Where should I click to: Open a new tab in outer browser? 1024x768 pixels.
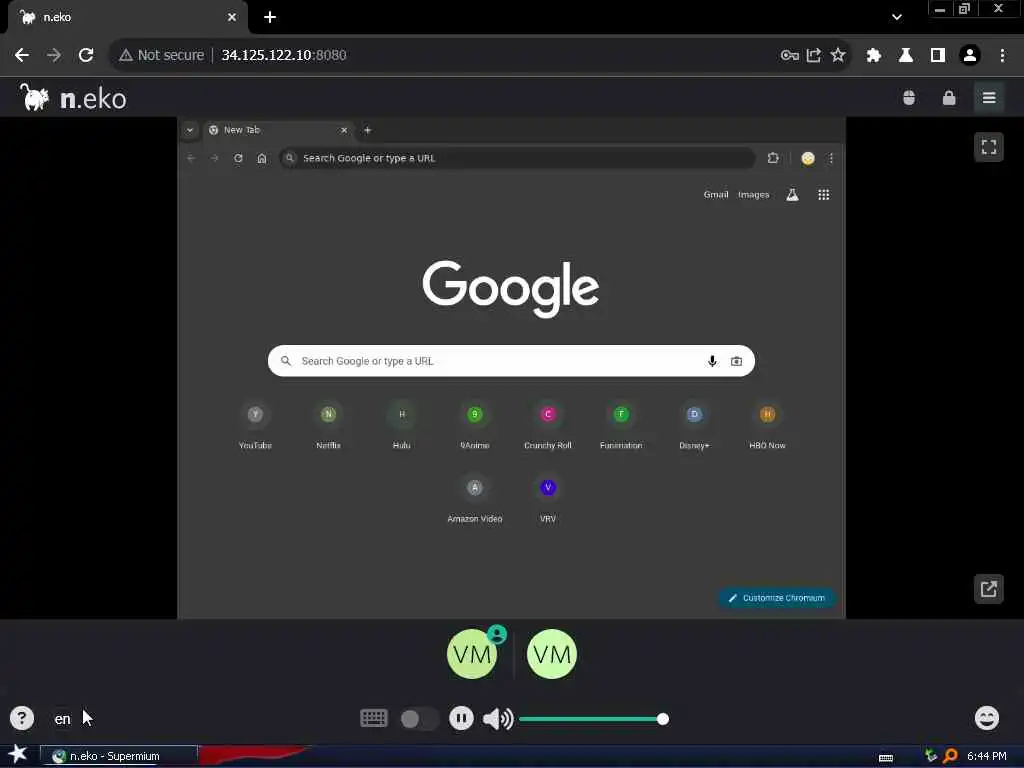click(270, 17)
